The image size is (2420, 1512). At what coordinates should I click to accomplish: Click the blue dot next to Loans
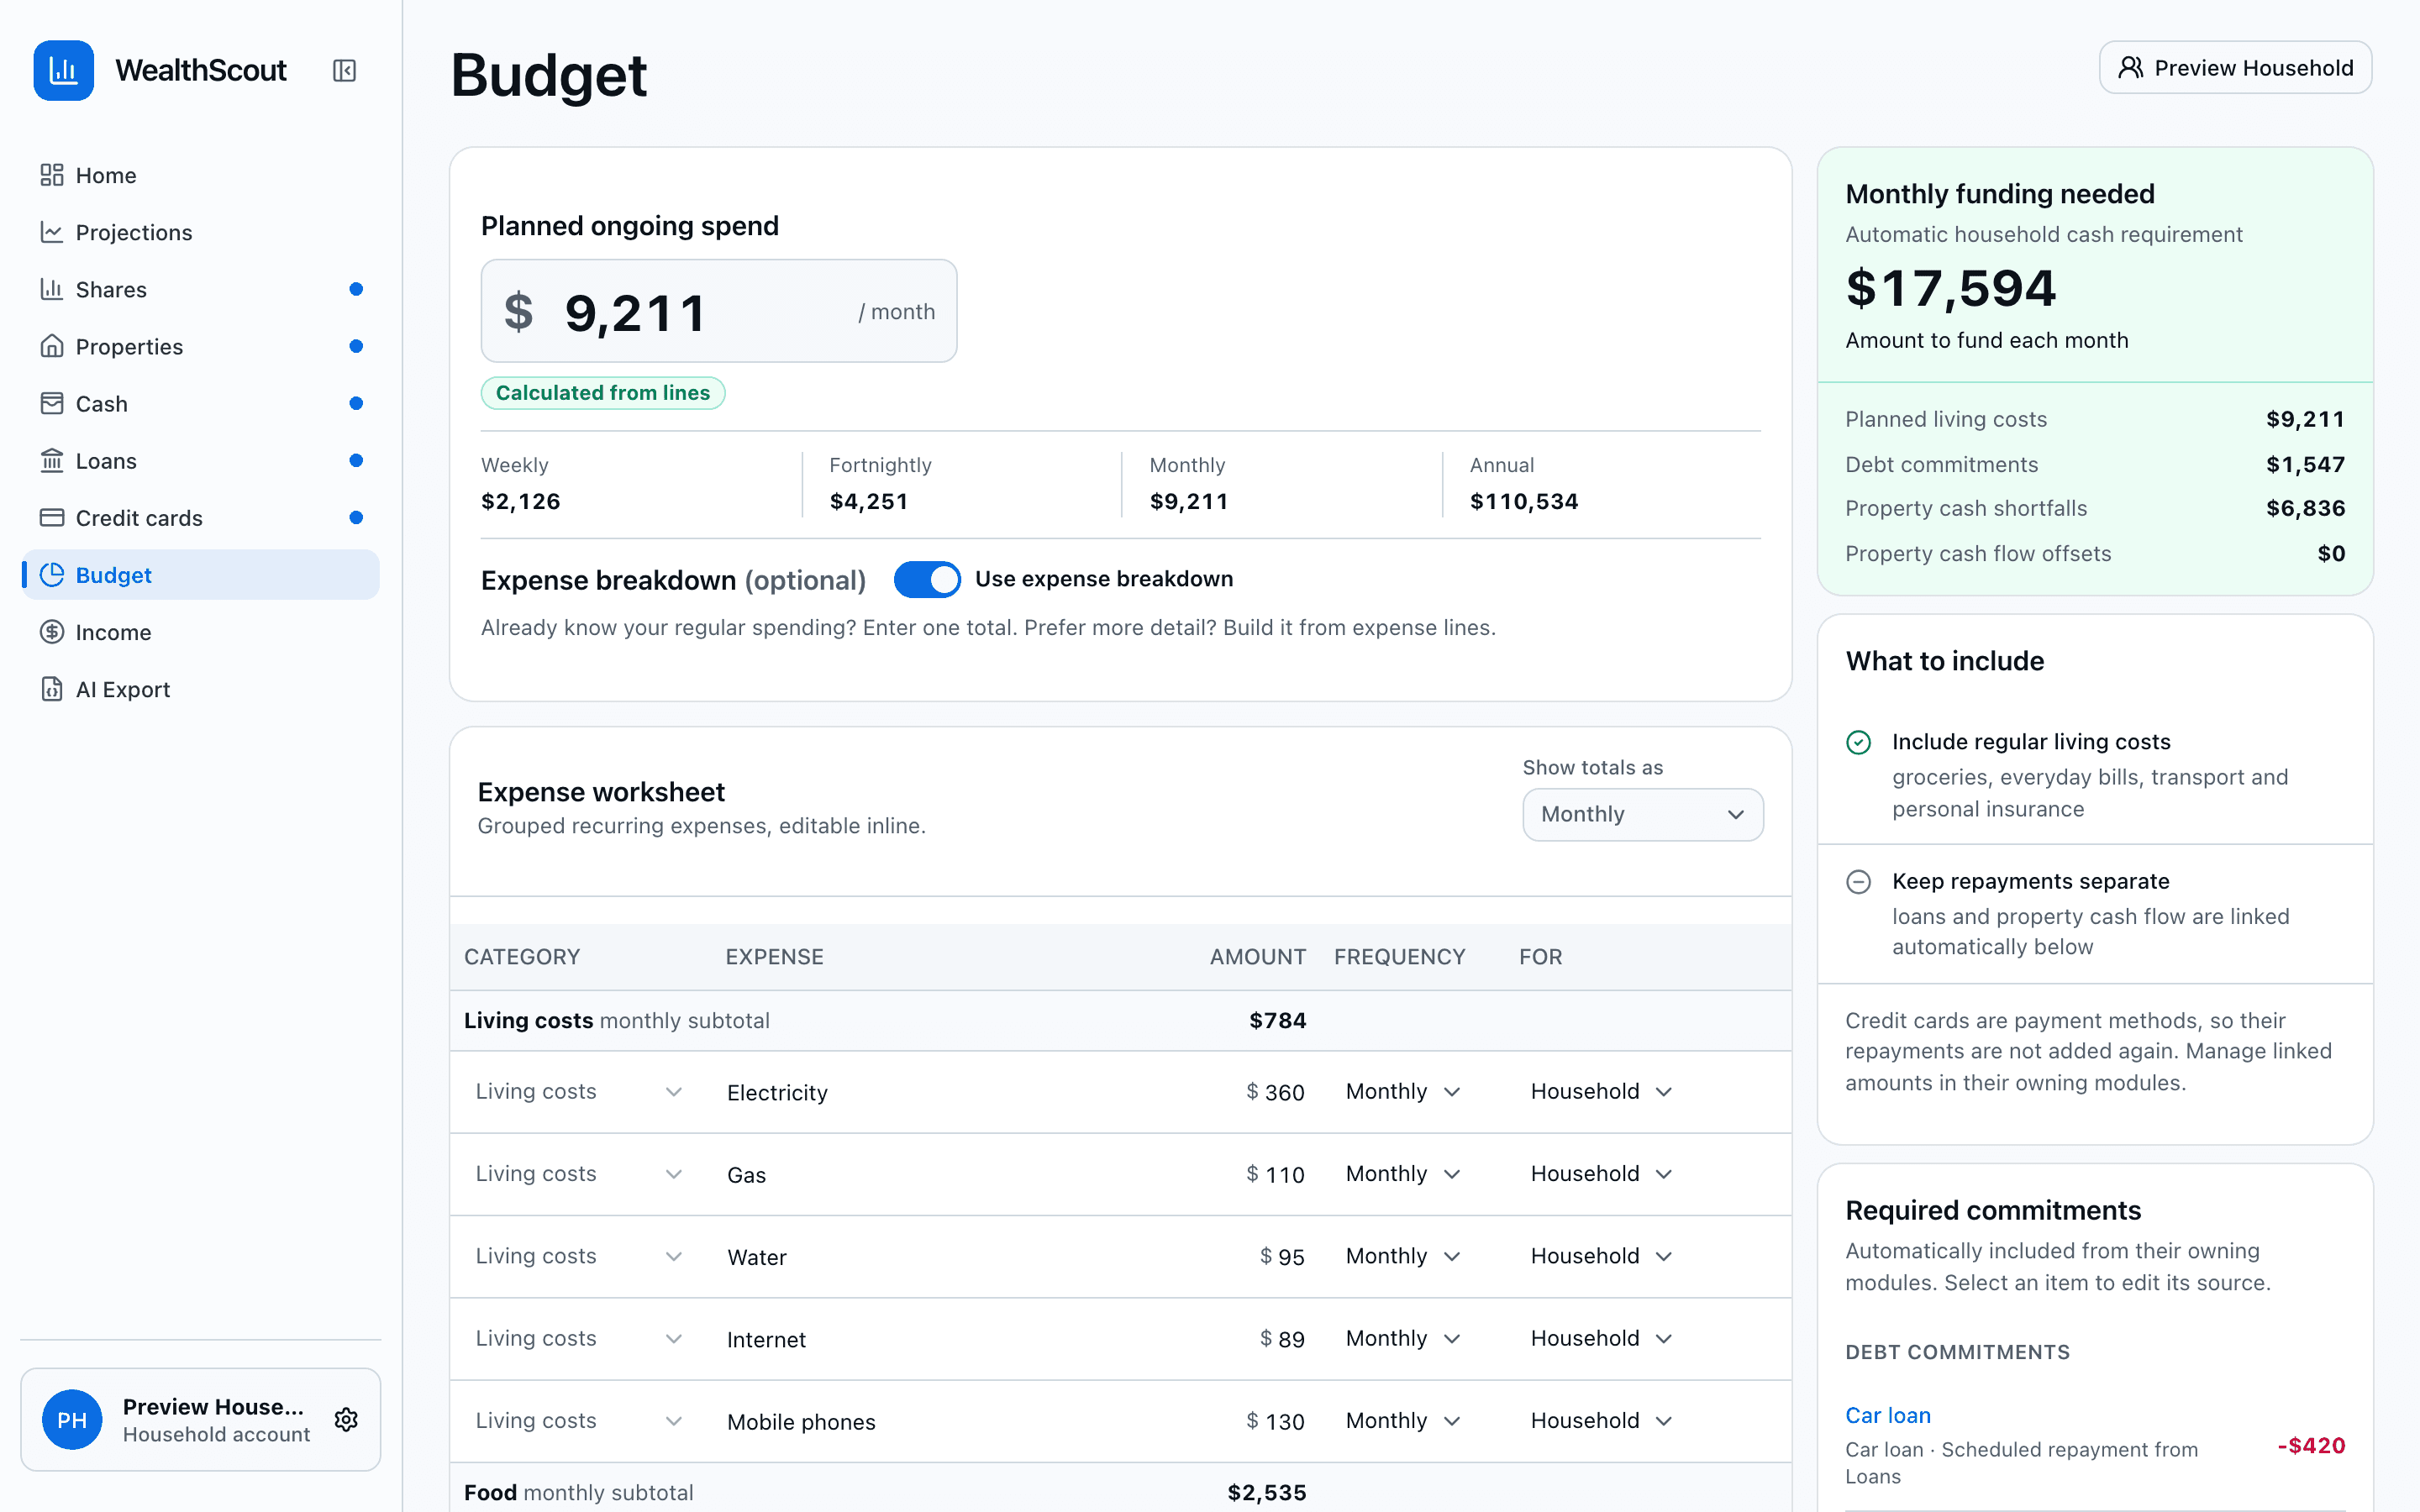356,460
